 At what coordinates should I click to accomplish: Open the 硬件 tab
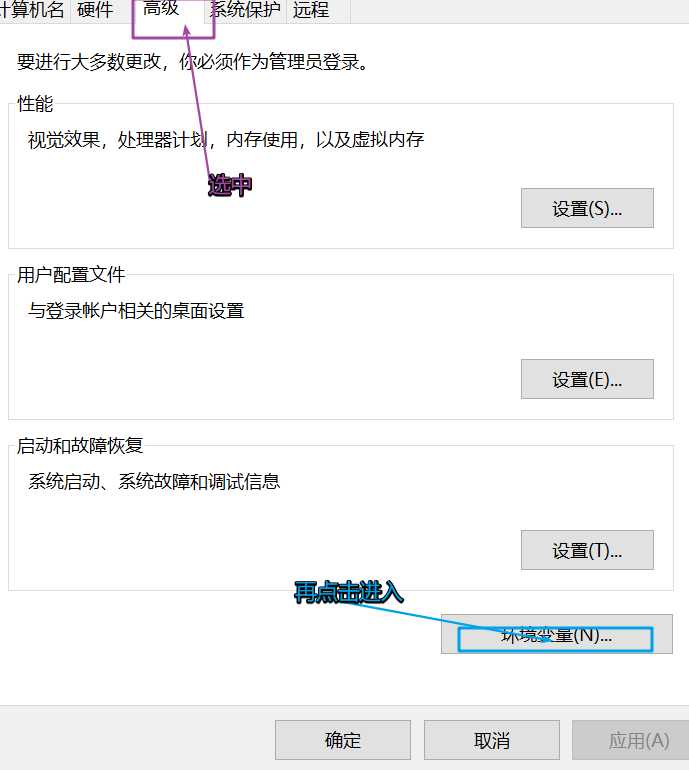tap(95, 10)
